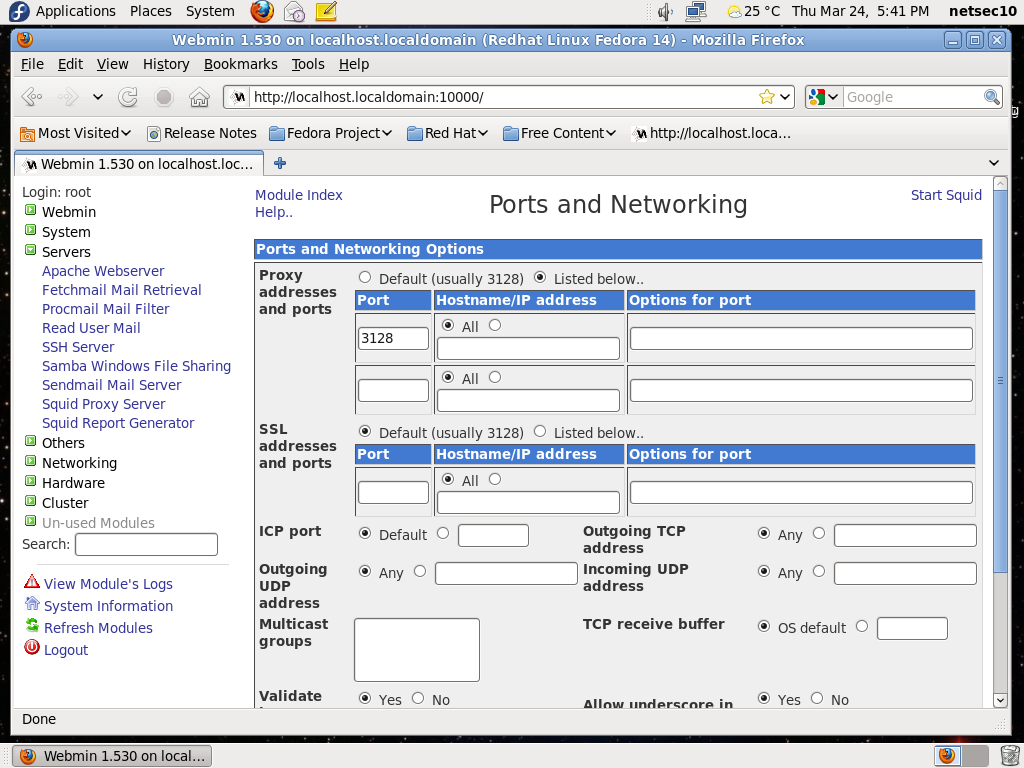This screenshot has height=768, width=1024.
Task: Open the Tools menu
Action: [x=308, y=64]
